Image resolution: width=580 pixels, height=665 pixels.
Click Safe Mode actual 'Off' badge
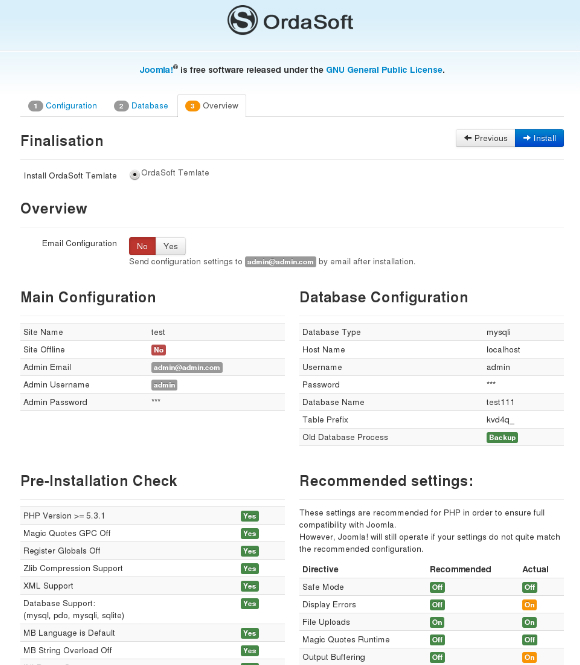click(530, 587)
